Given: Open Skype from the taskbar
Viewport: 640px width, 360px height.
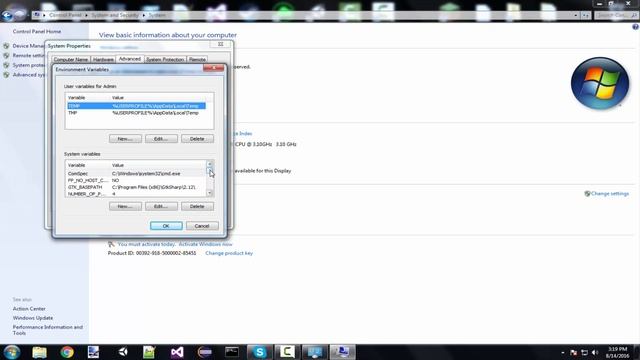Looking at the screenshot, I should click(x=260, y=352).
